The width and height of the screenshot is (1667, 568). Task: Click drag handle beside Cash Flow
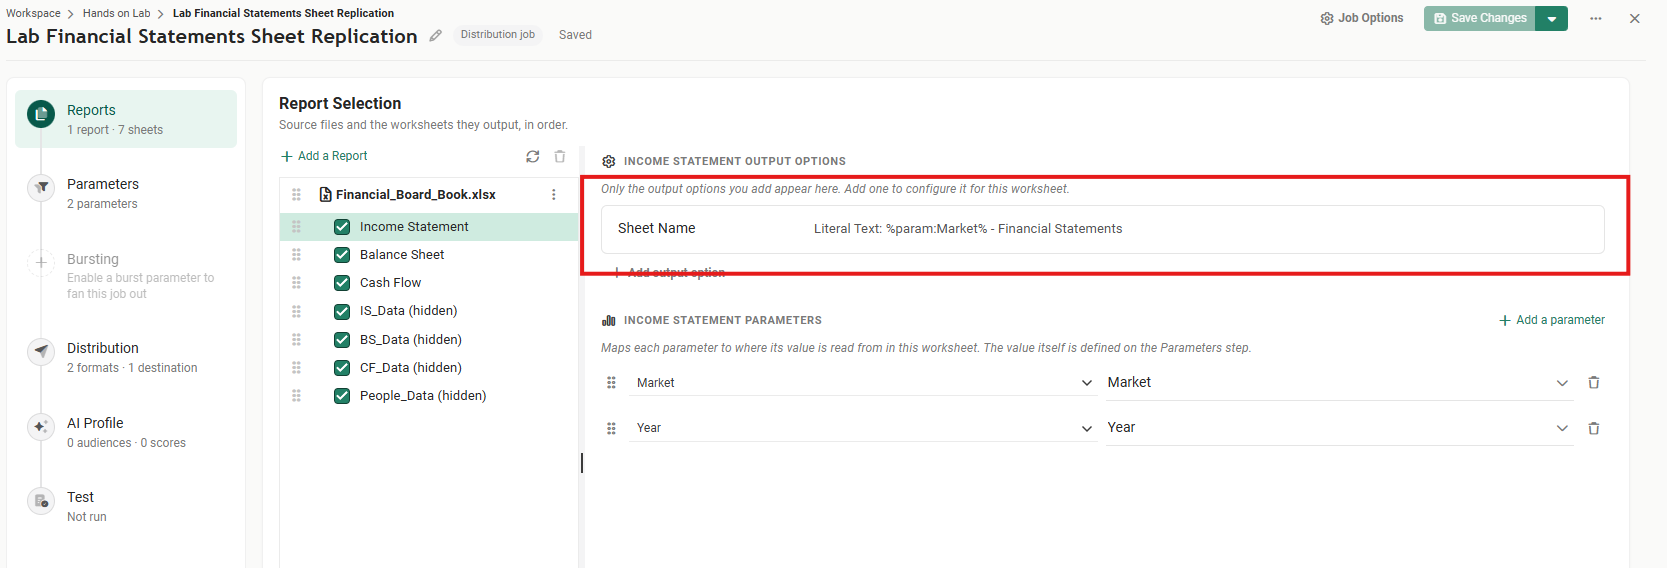click(296, 283)
